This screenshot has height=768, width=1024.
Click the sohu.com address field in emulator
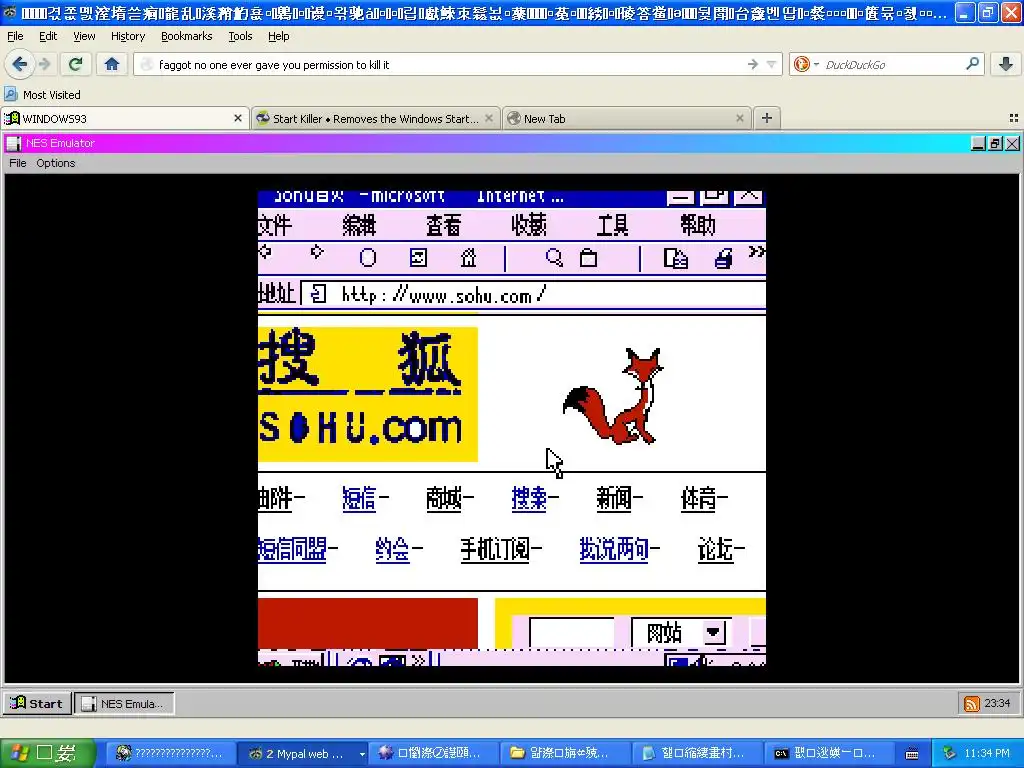click(533, 295)
